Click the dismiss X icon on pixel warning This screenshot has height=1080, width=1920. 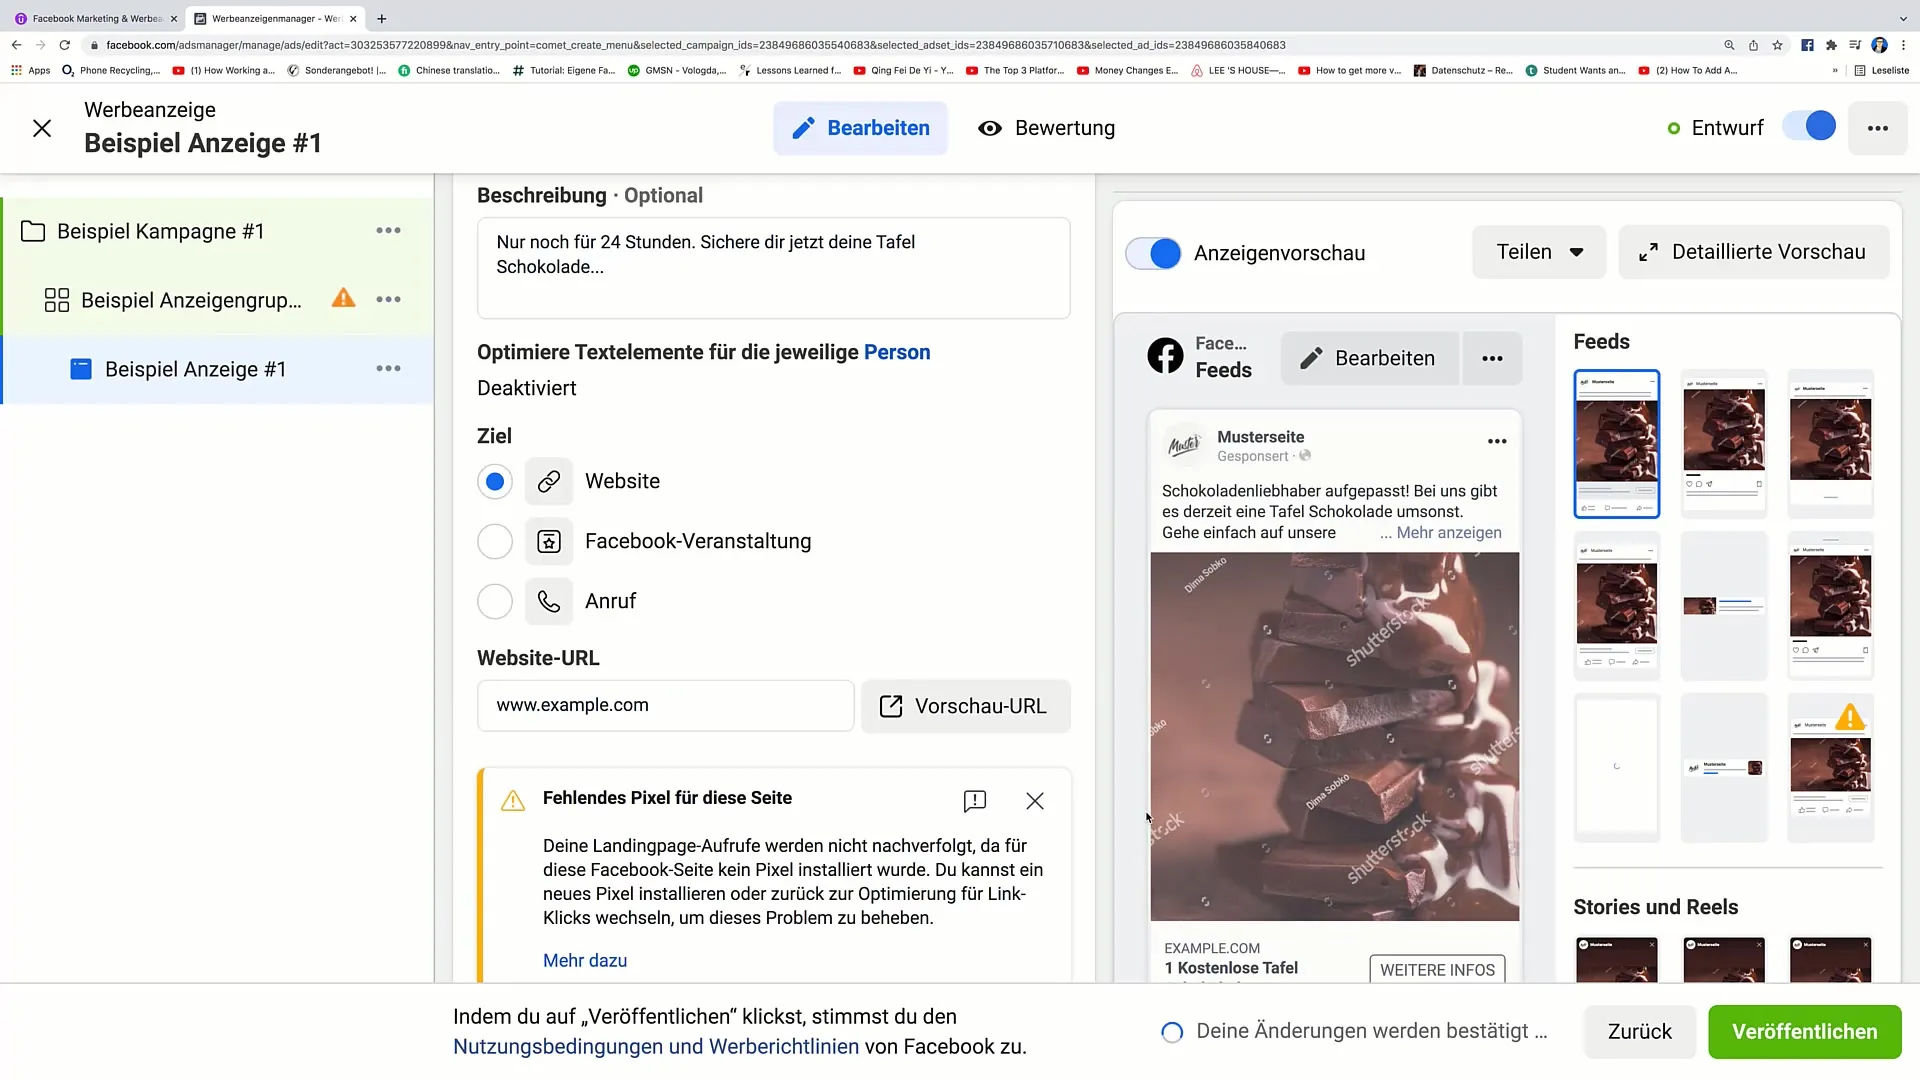point(1035,800)
